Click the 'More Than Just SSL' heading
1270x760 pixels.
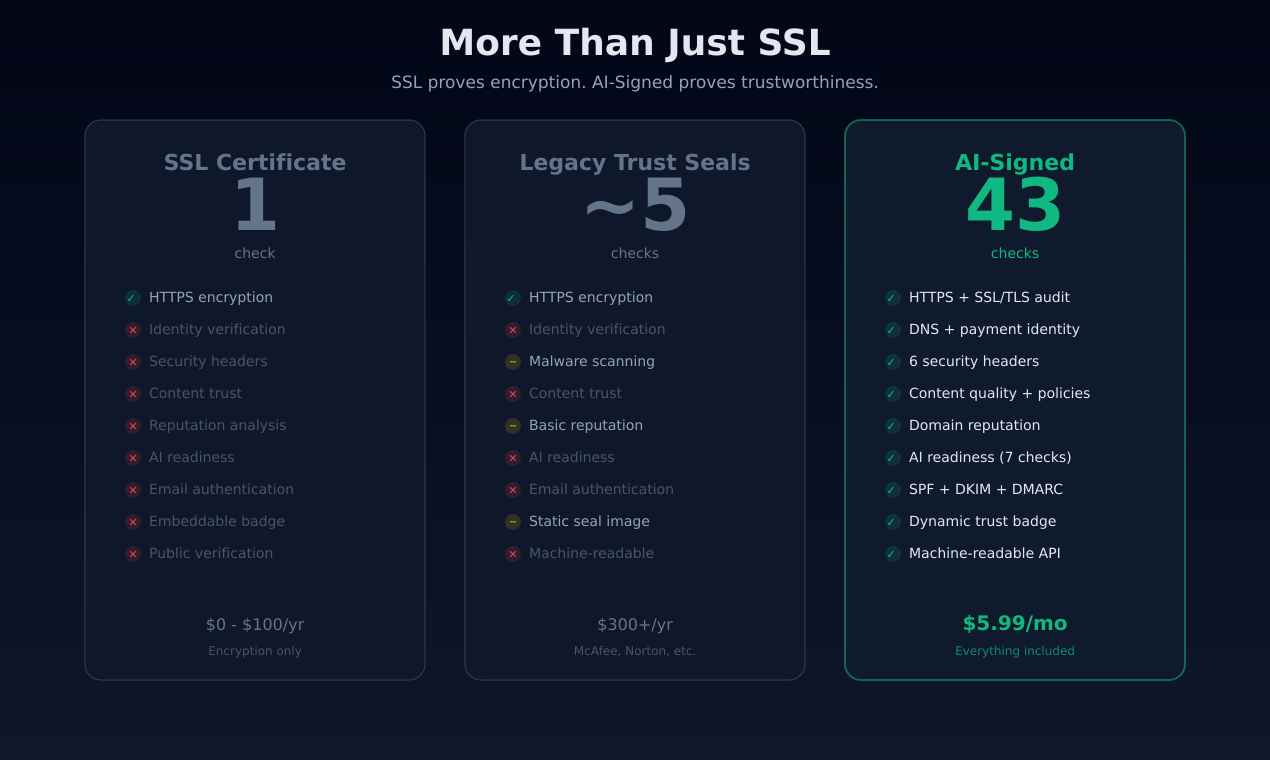click(635, 43)
